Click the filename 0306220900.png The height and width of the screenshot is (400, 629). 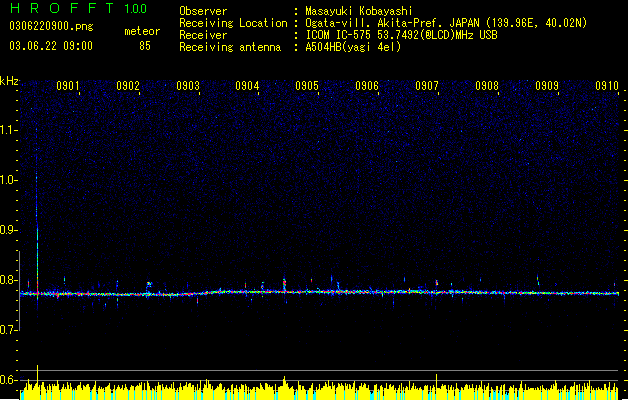[51, 26]
